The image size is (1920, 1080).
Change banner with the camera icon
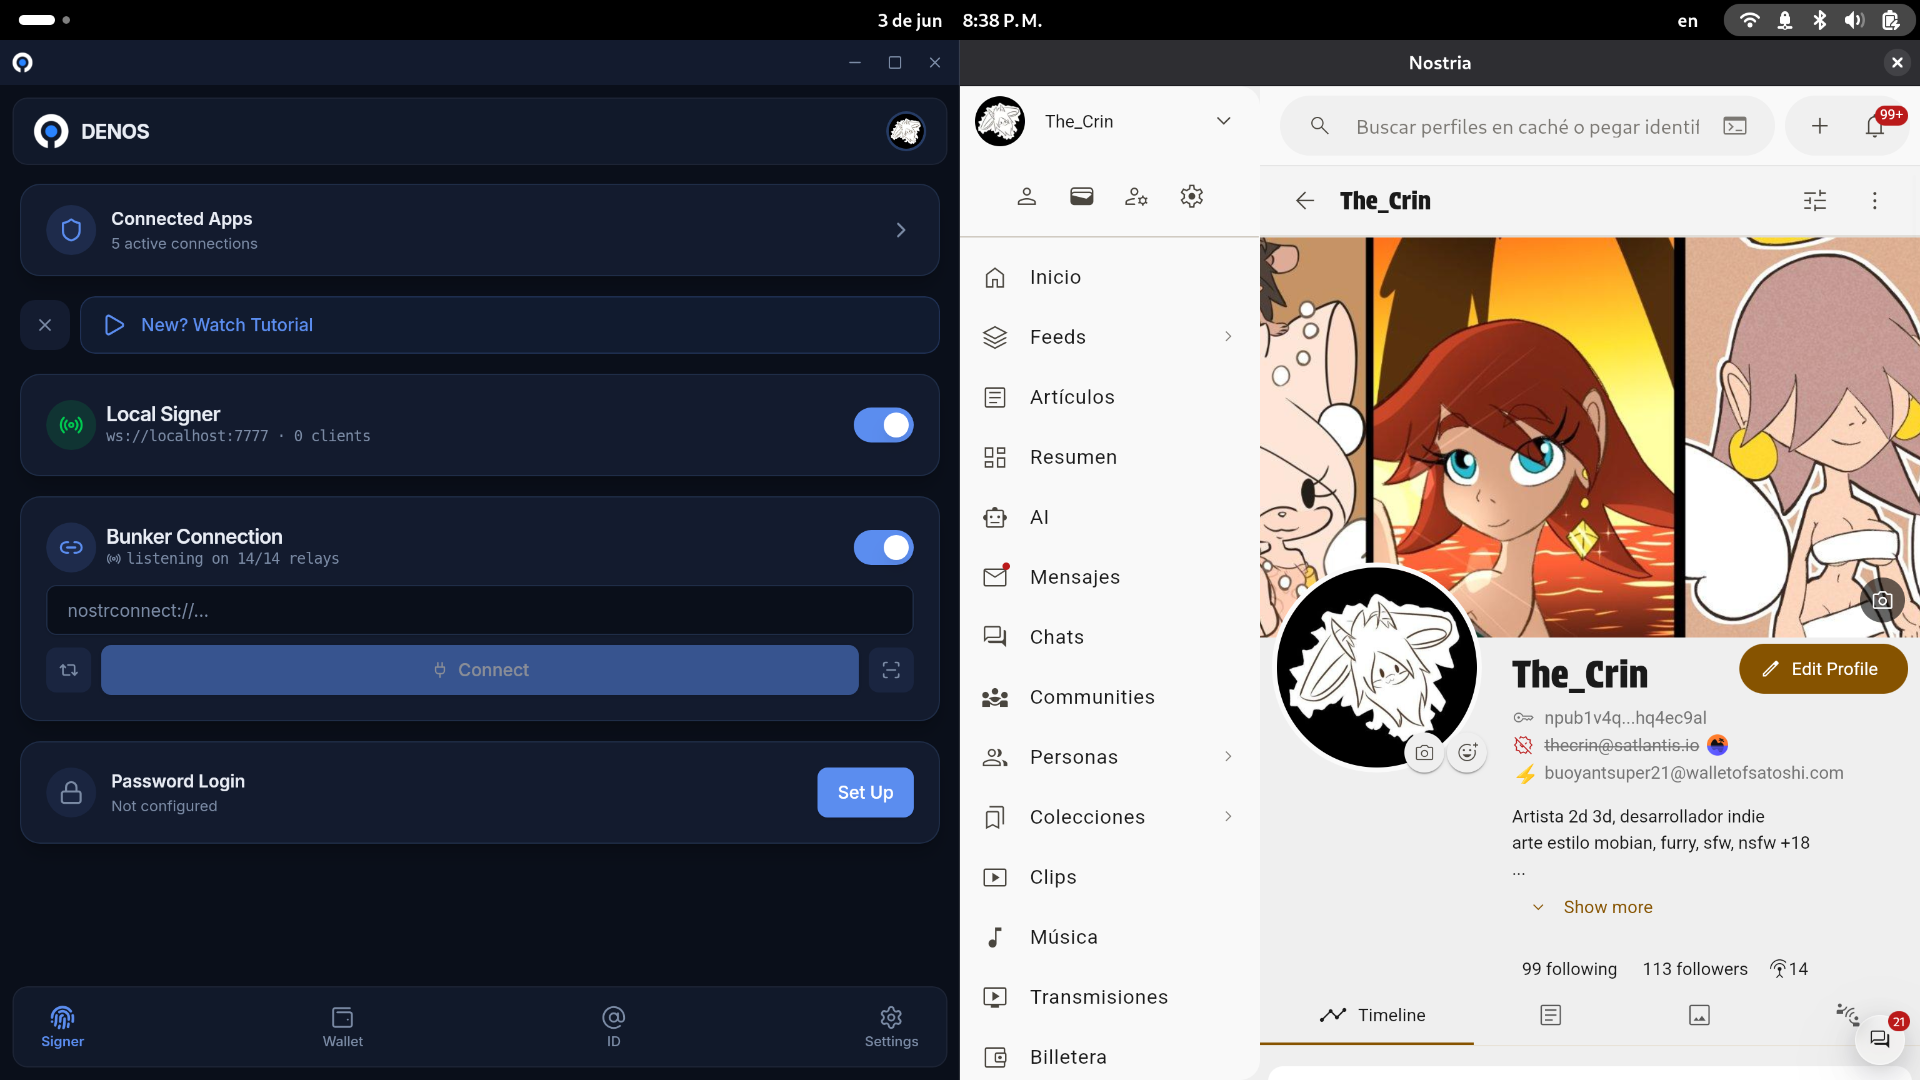click(x=1882, y=600)
